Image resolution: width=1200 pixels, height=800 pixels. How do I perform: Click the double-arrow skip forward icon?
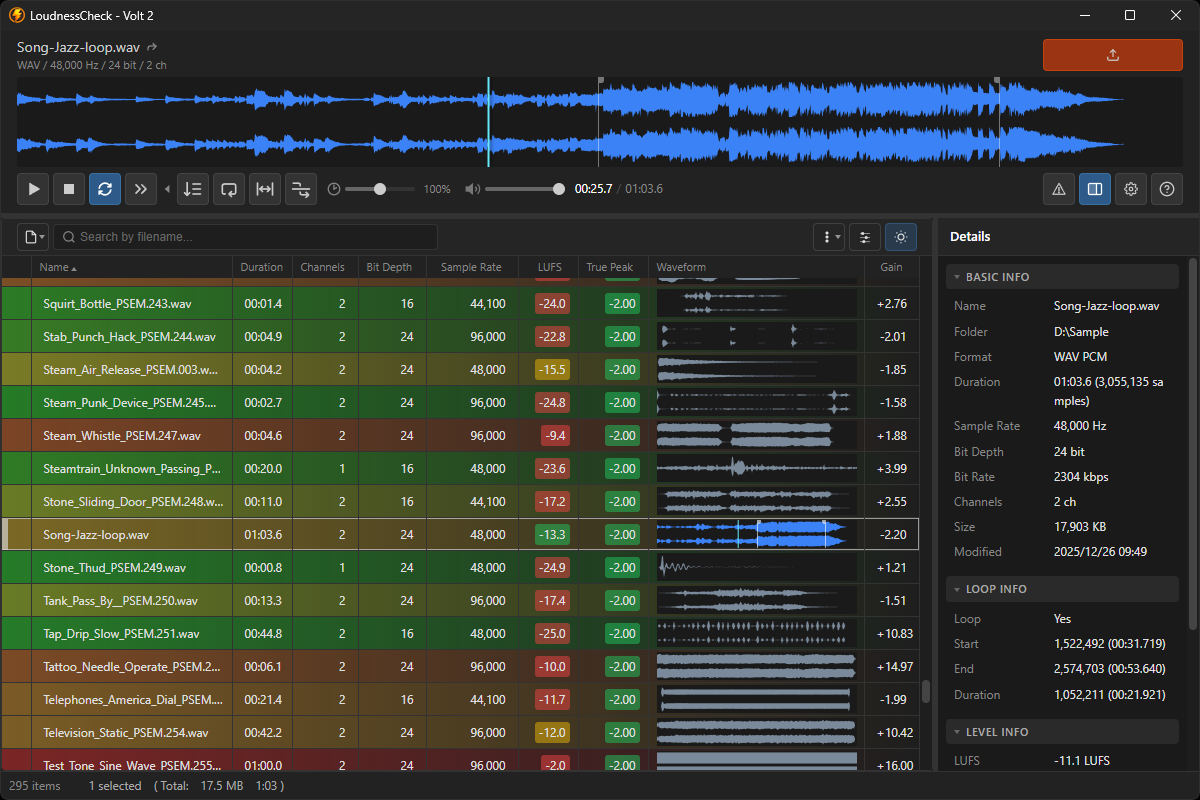click(x=141, y=189)
